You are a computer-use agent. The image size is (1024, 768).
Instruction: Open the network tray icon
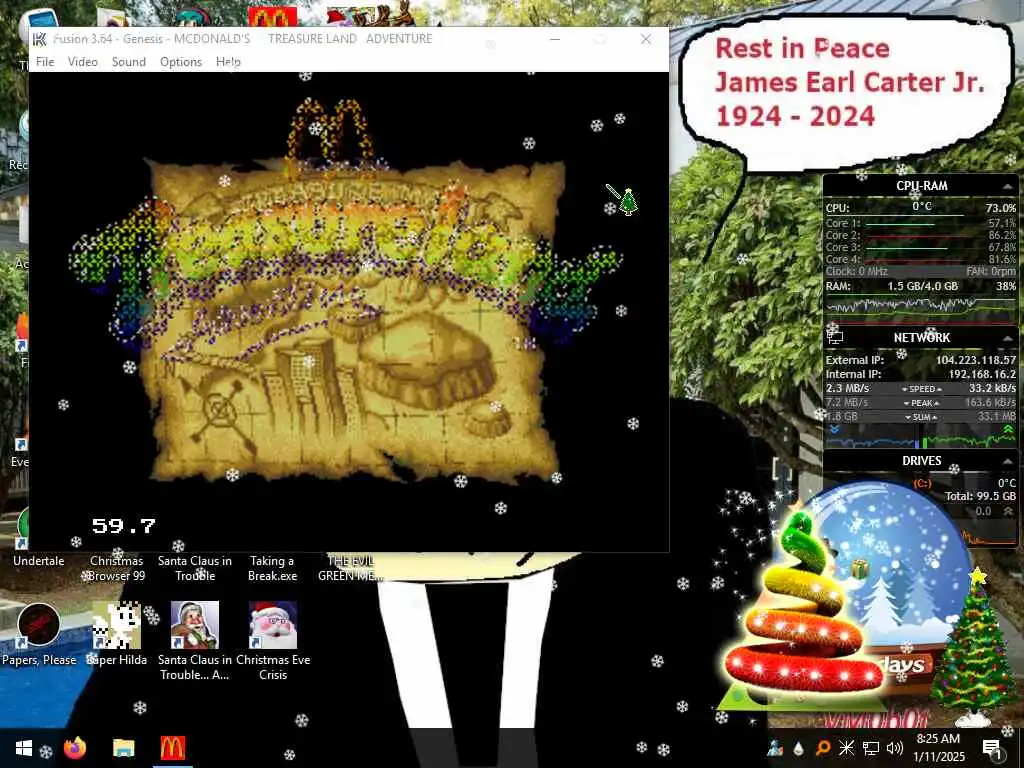(x=871, y=748)
